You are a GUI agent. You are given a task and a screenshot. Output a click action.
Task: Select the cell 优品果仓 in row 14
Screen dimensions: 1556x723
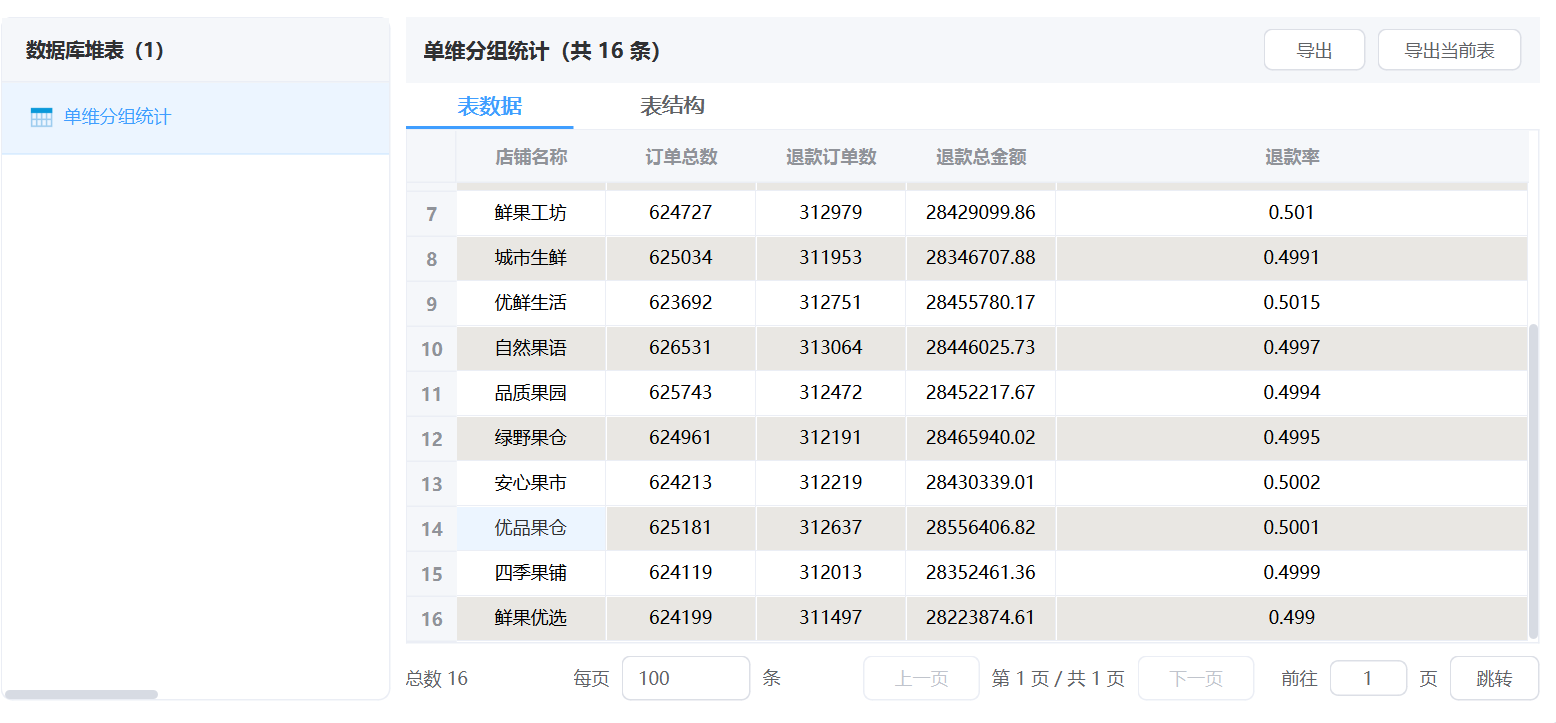(x=531, y=528)
